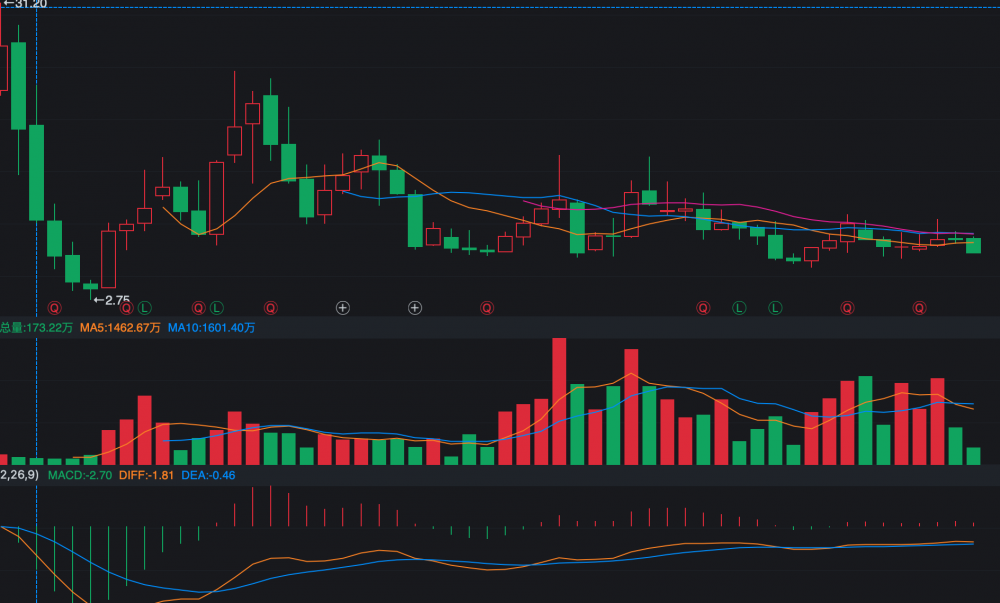Click the DIFF:-1.81 indicator label
1000x603 pixels.
[x=146, y=475]
